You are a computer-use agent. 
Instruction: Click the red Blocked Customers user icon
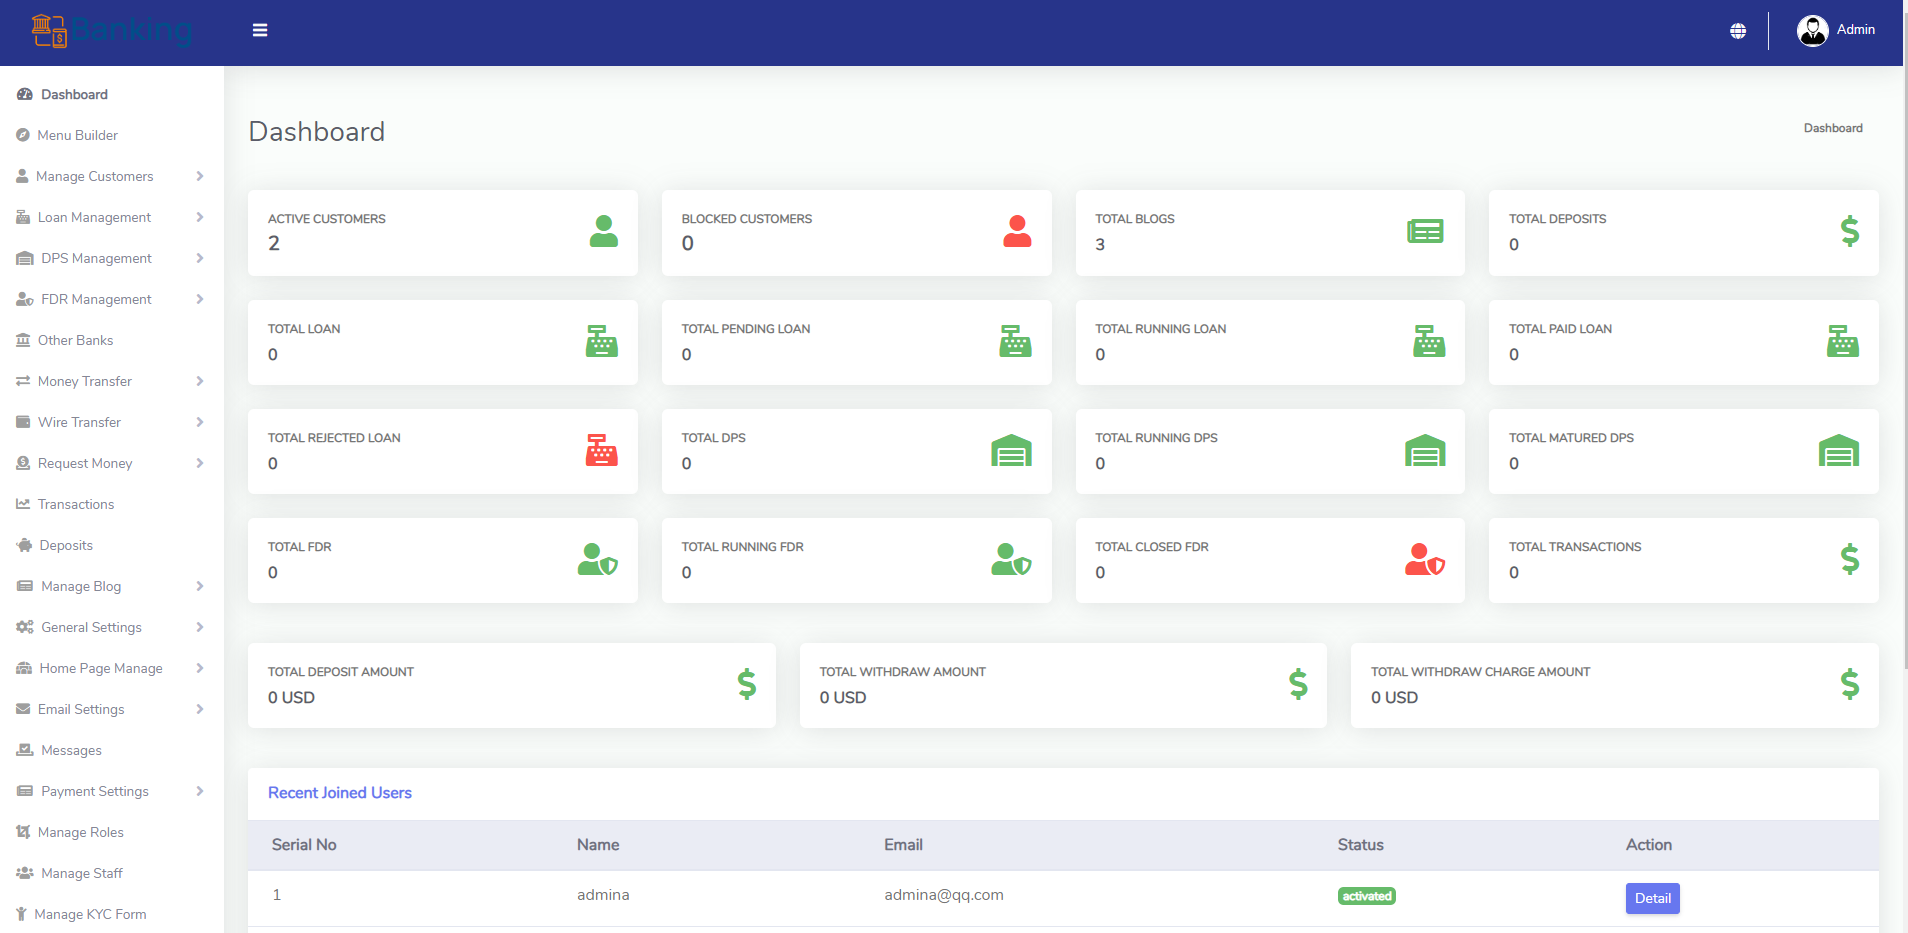1017,232
